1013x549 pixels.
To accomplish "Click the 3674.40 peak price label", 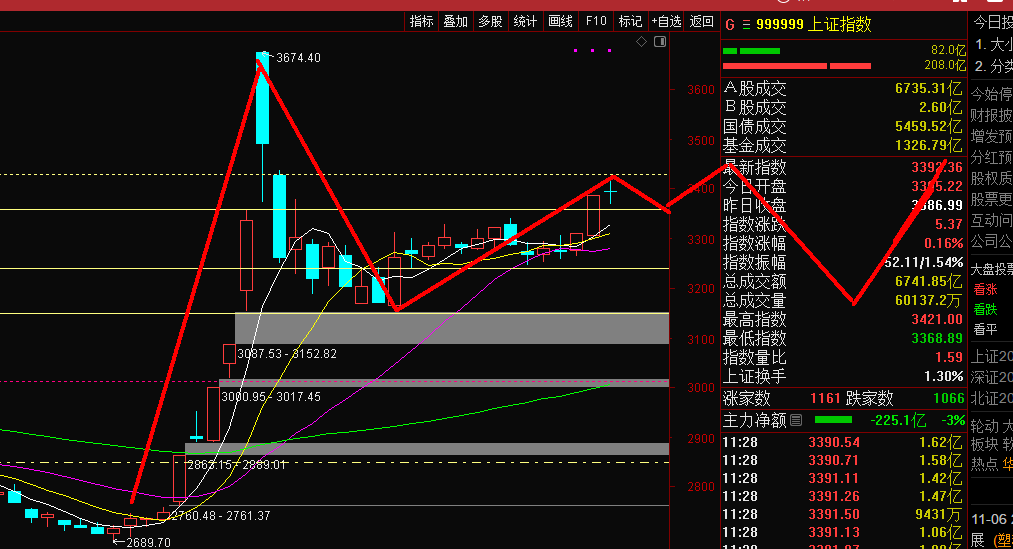I will (298, 58).
